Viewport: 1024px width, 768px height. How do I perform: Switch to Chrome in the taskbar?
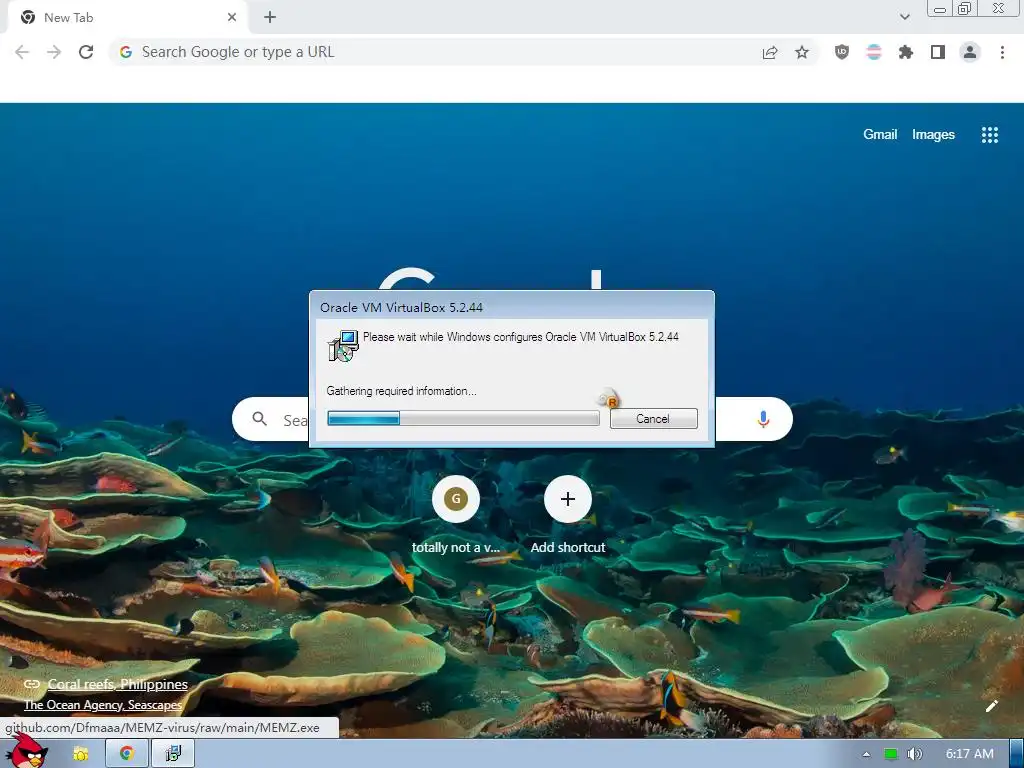(x=127, y=754)
